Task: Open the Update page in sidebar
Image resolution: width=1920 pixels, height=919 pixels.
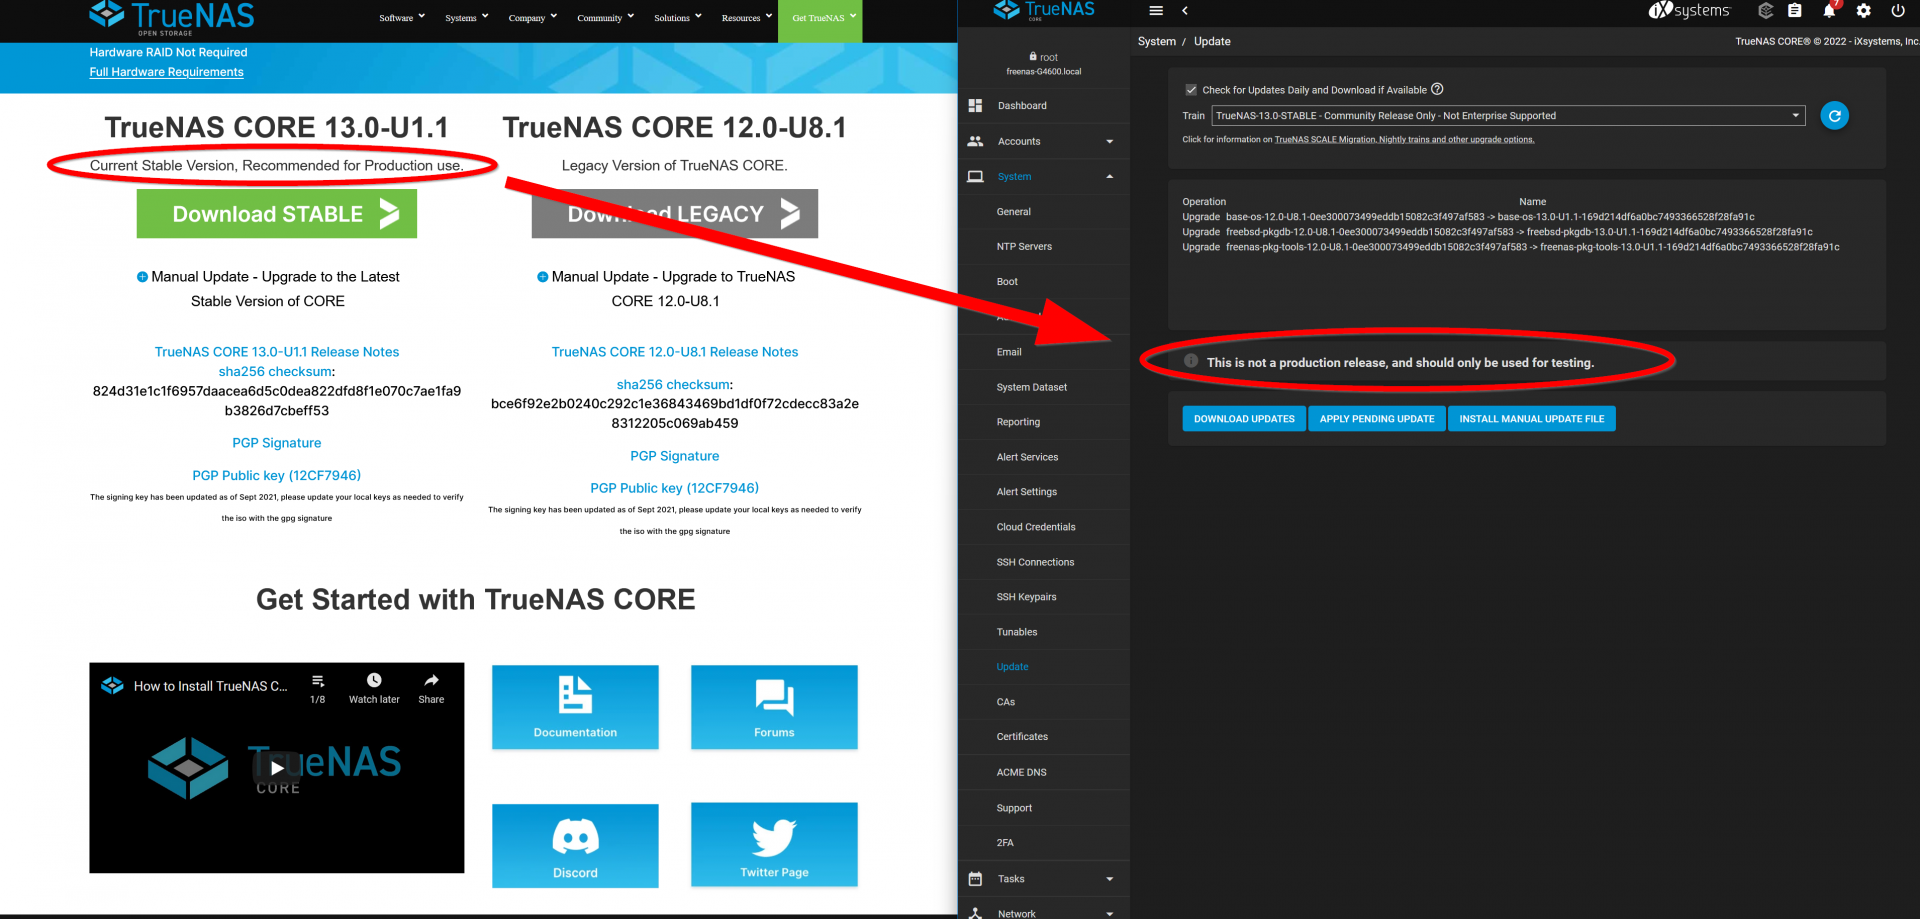Action: tap(1012, 667)
